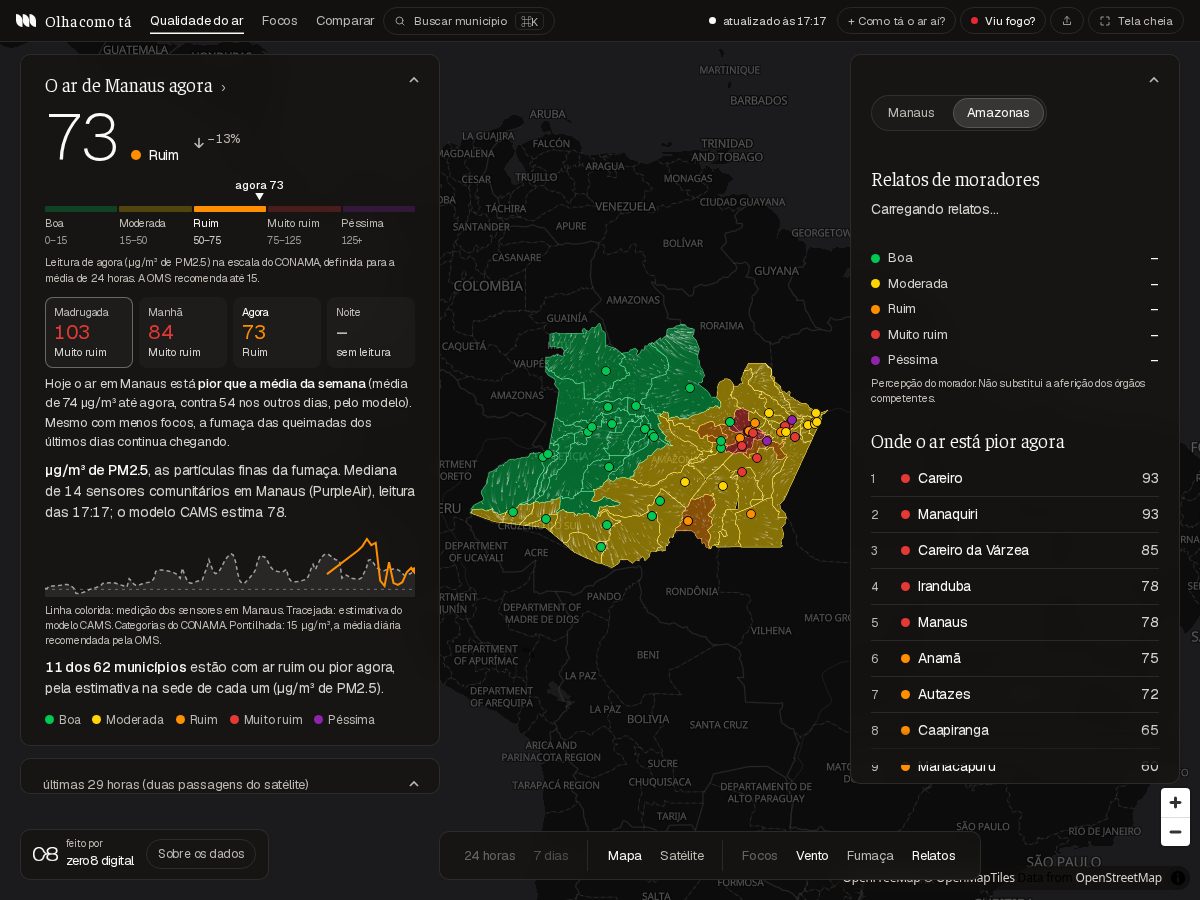Screen dimensions: 1200x900
Task: Switch the time range to 7 dias
Action: pyautogui.click(x=551, y=856)
